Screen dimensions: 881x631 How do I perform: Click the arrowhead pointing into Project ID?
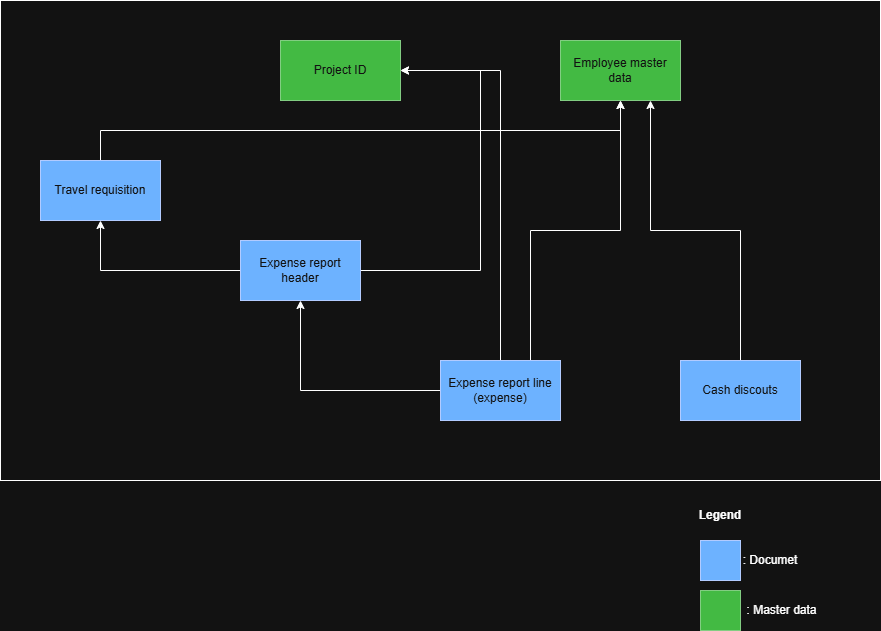pyautogui.click(x=406, y=70)
